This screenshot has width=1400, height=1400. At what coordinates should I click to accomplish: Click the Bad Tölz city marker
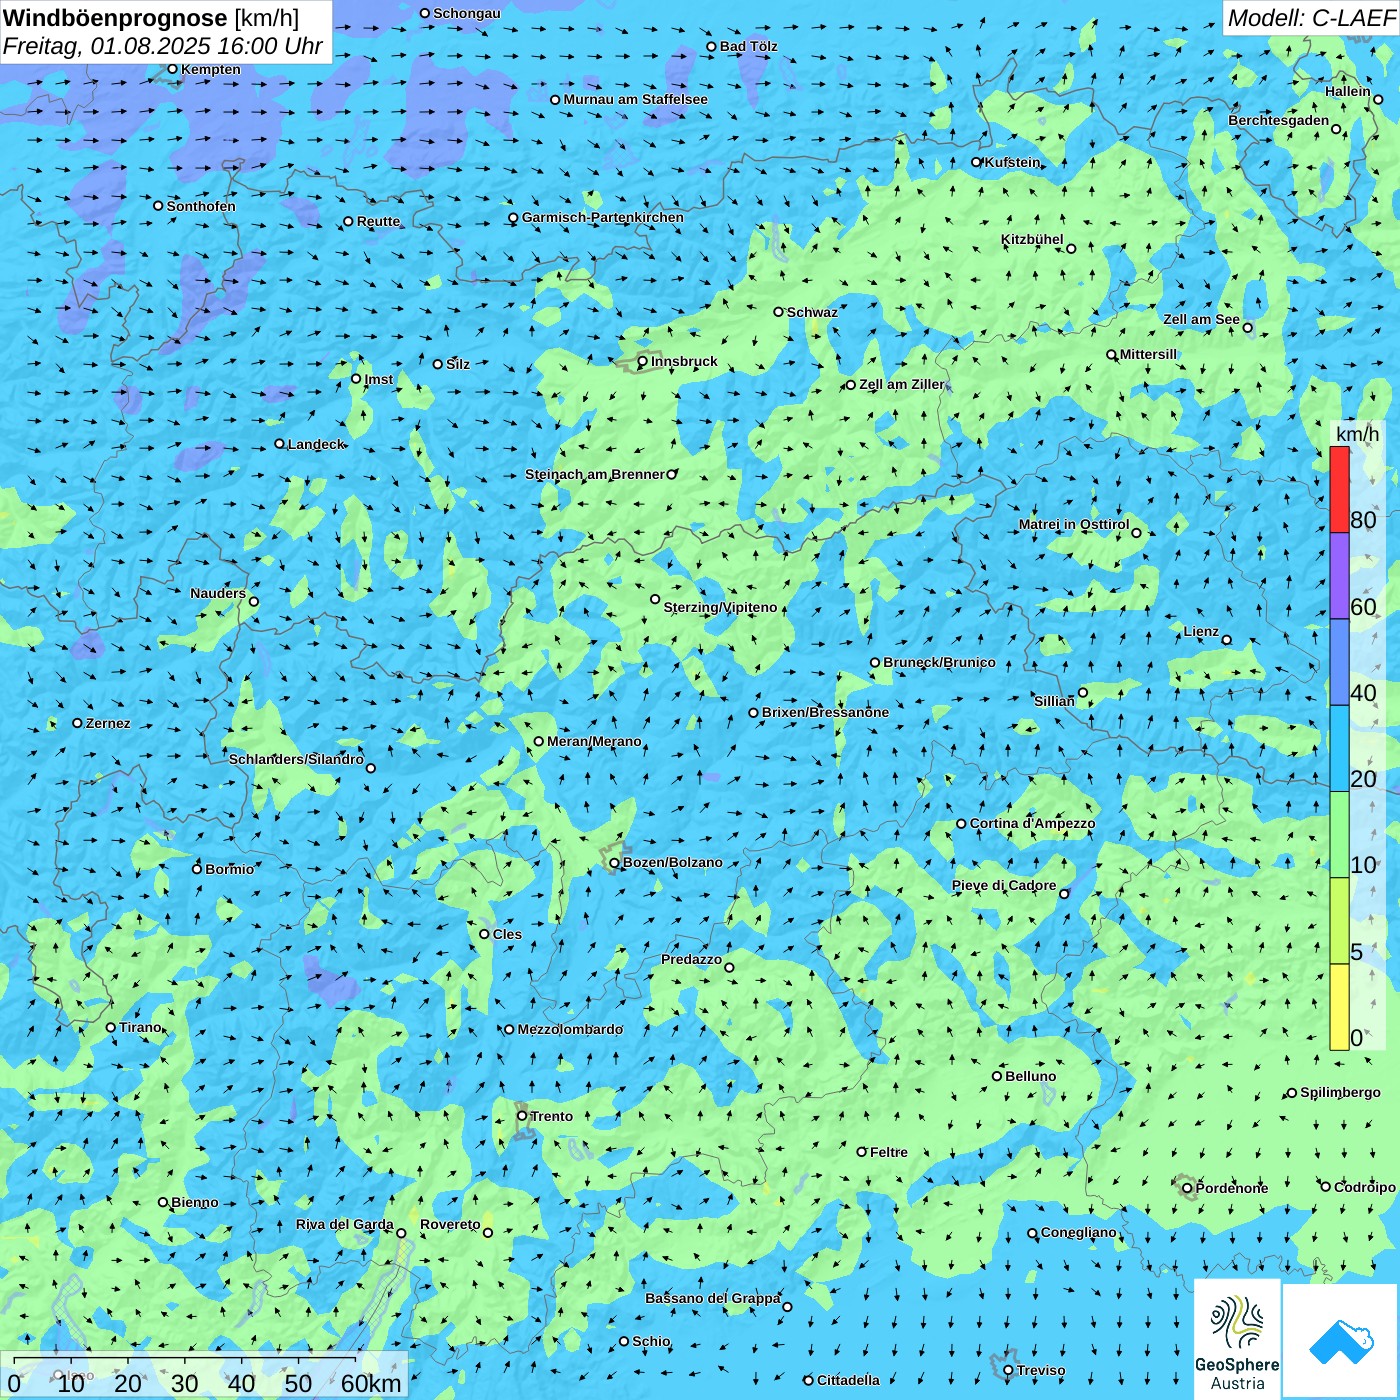pos(712,47)
